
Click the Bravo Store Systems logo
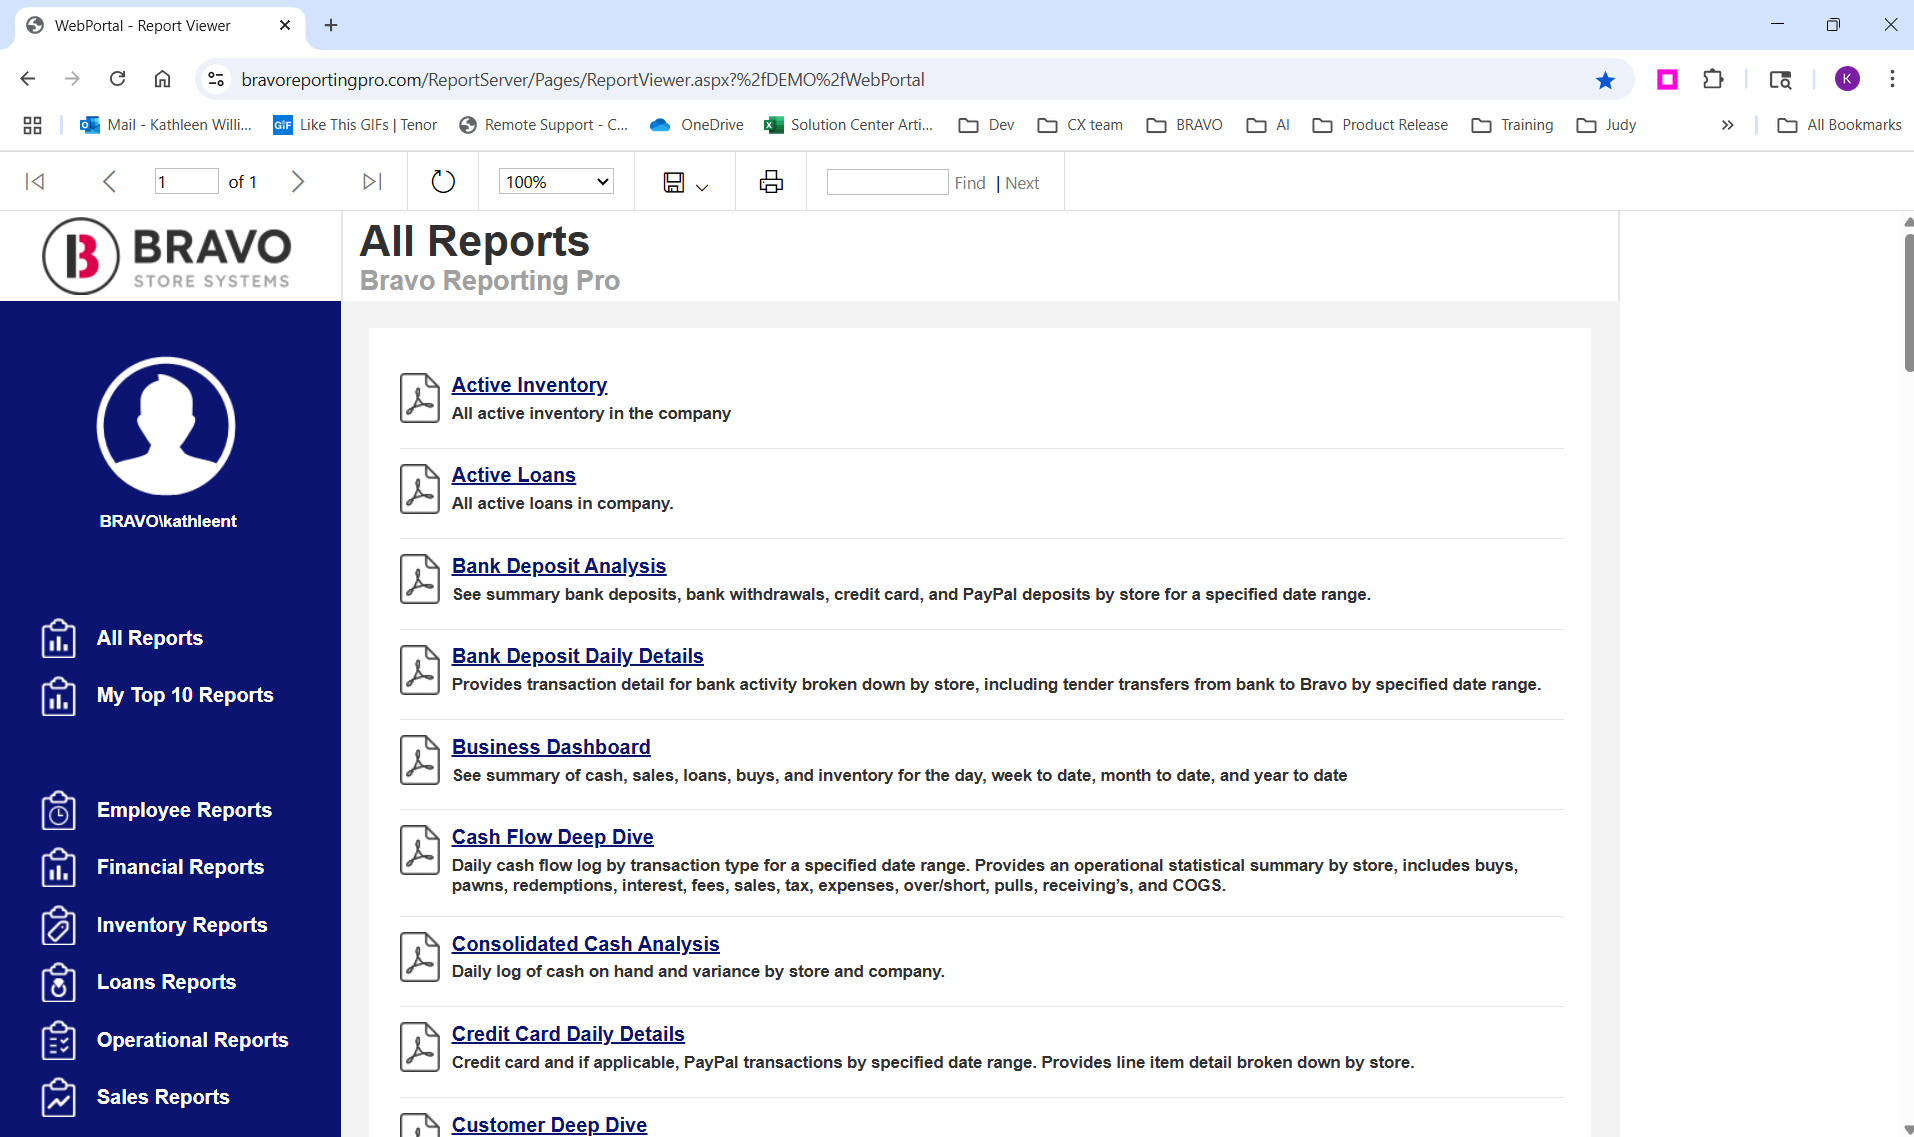168,256
